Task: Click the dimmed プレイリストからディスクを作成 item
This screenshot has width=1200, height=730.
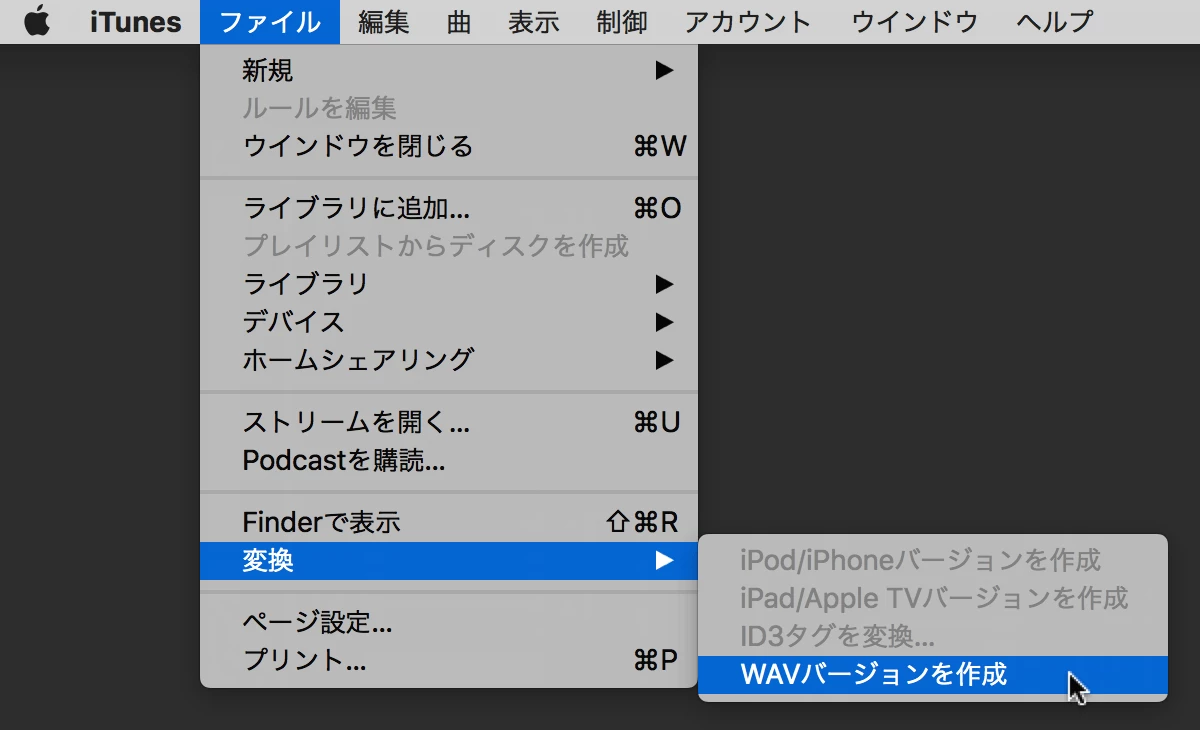Action: pyautogui.click(x=449, y=246)
